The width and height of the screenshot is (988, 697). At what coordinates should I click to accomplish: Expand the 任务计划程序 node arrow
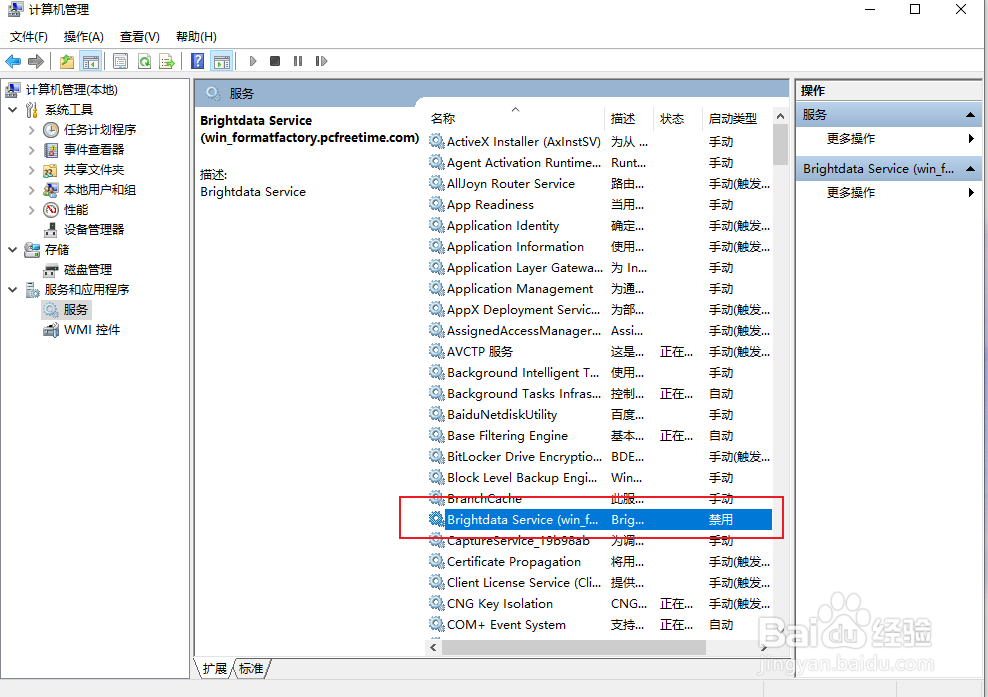click(x=32, y=130)
